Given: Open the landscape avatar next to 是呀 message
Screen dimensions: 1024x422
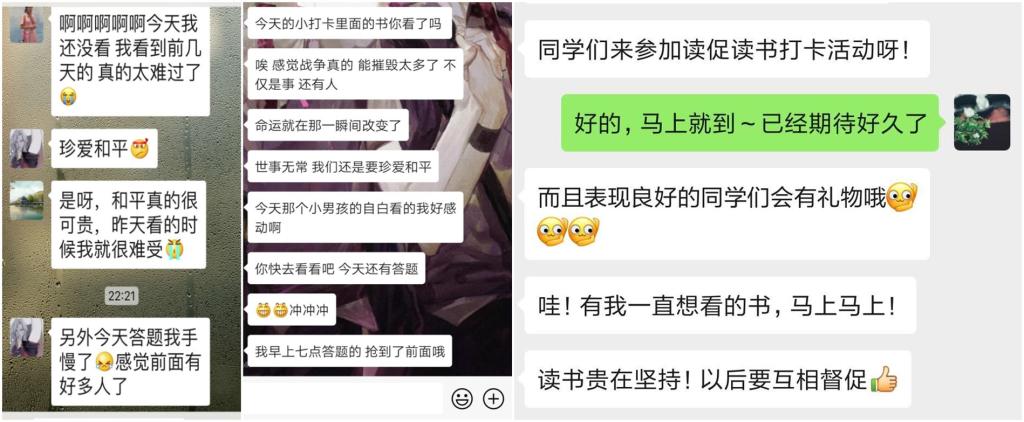Looking at the screenshot, I should (x=27, y=201).
